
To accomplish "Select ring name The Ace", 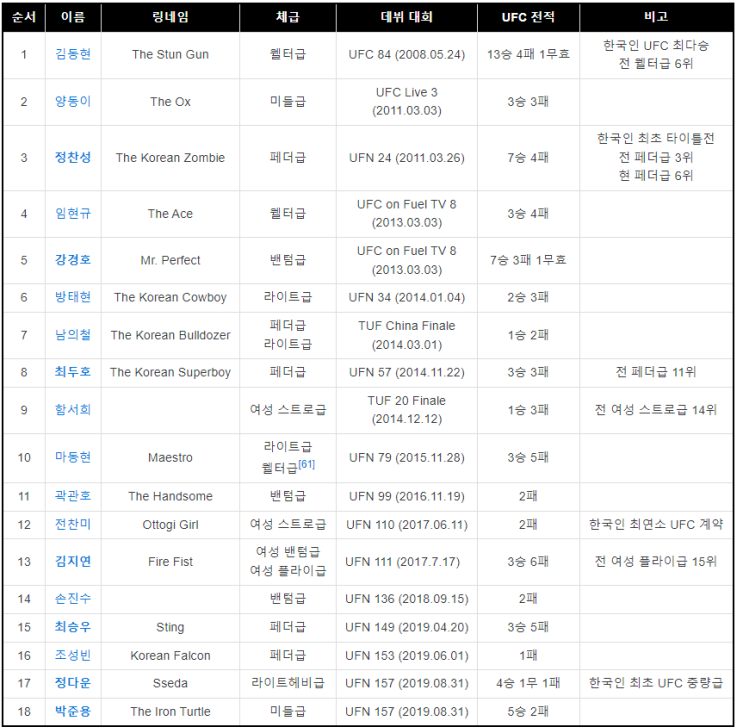I will point(170,214).
